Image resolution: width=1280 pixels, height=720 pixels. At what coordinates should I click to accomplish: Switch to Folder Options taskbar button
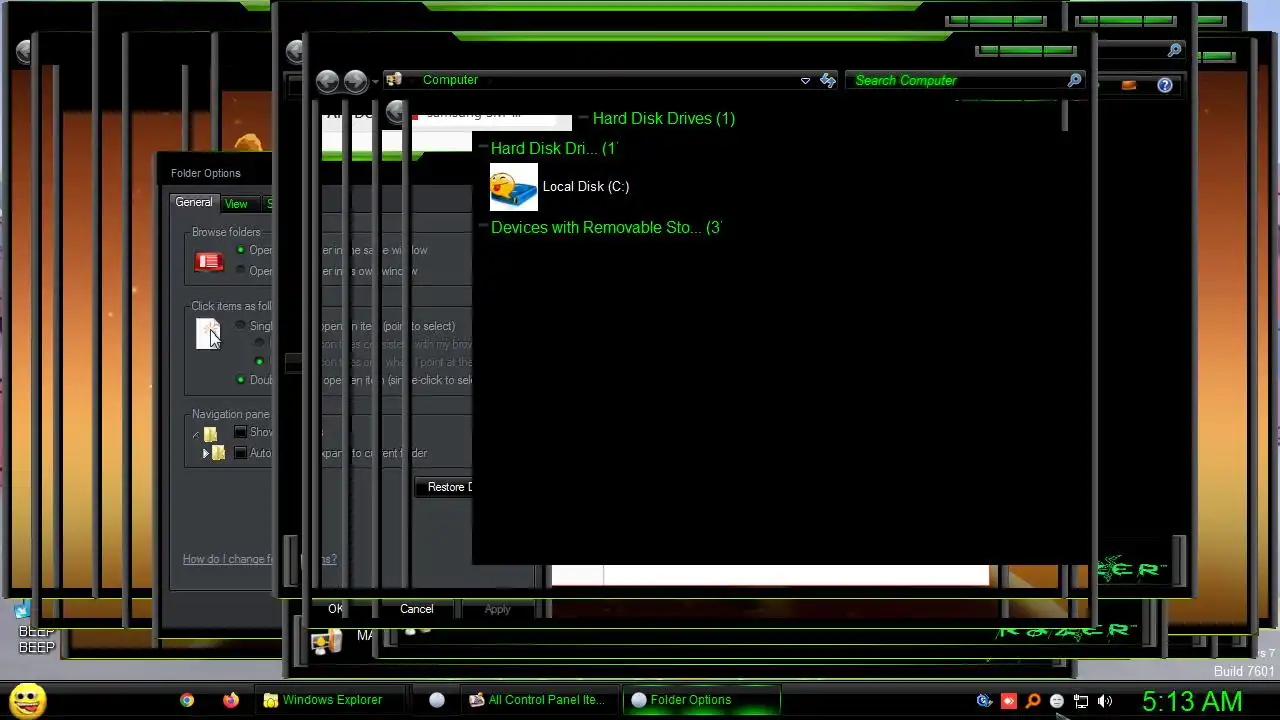point(700,700)
